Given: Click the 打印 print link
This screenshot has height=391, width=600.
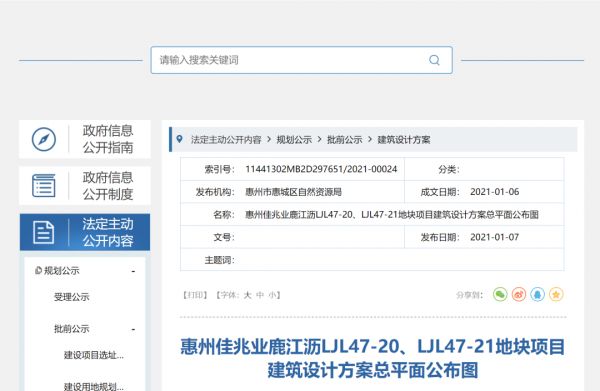Looking at the screenshot, I should 195,295.
